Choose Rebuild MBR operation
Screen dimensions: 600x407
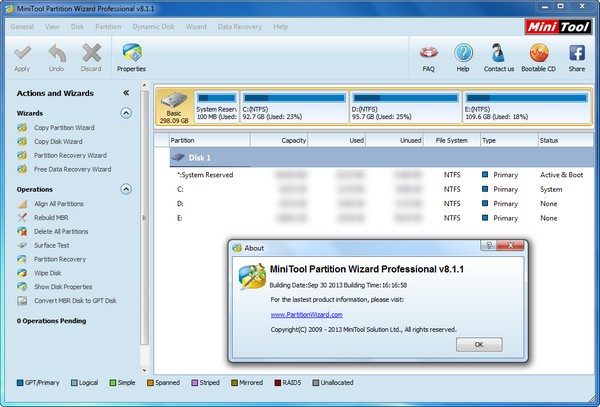pos(51,218)
